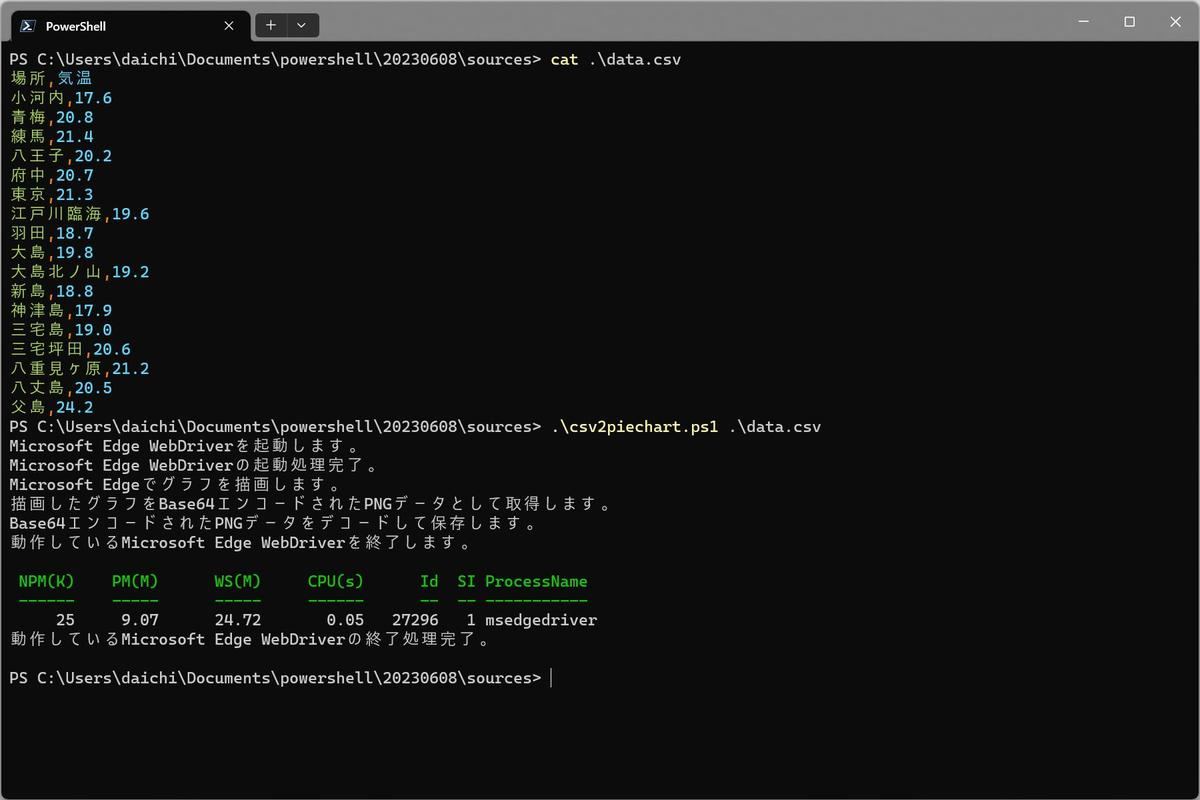
Task: Select the PowerShell tab
Action: click(x=128, y=26)
